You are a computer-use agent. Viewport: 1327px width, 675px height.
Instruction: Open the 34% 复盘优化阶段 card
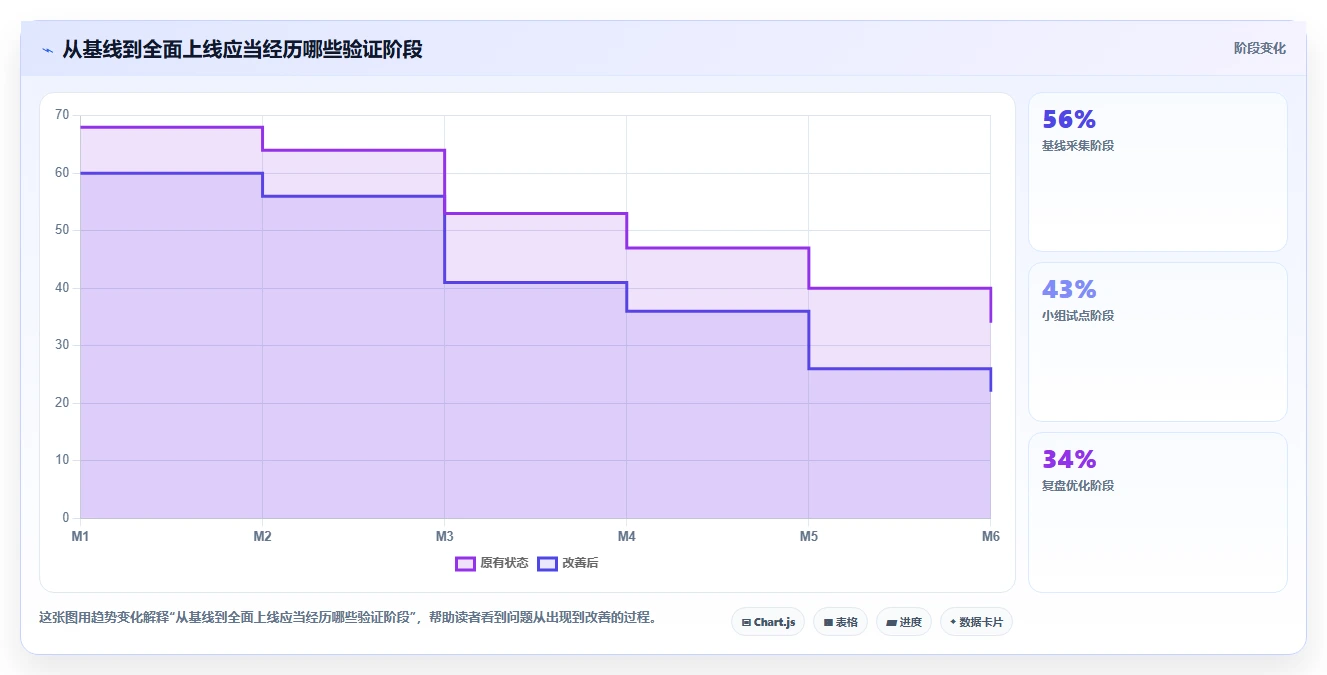click(x=1157, y=512)
